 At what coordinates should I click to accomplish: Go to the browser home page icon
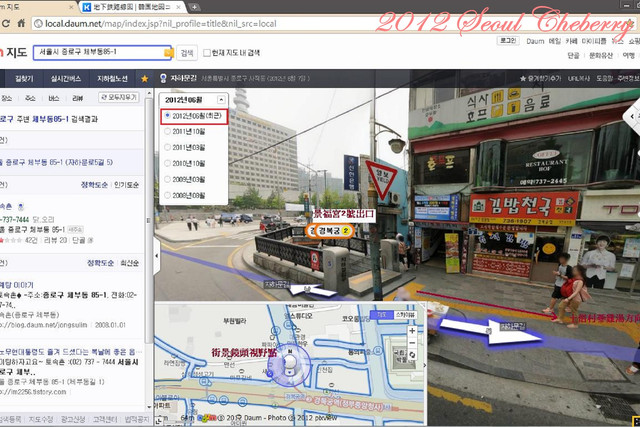[x=21, y=24]
